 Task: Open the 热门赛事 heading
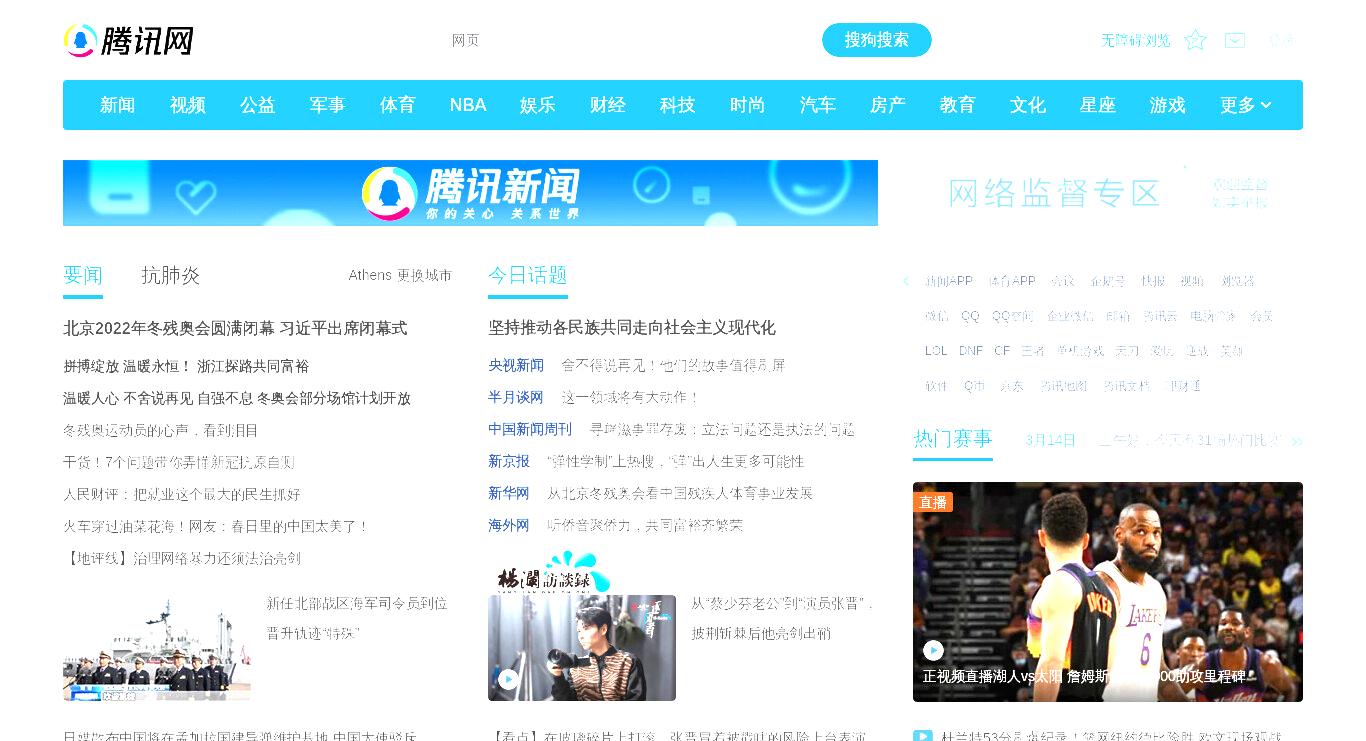coord(953,439)
